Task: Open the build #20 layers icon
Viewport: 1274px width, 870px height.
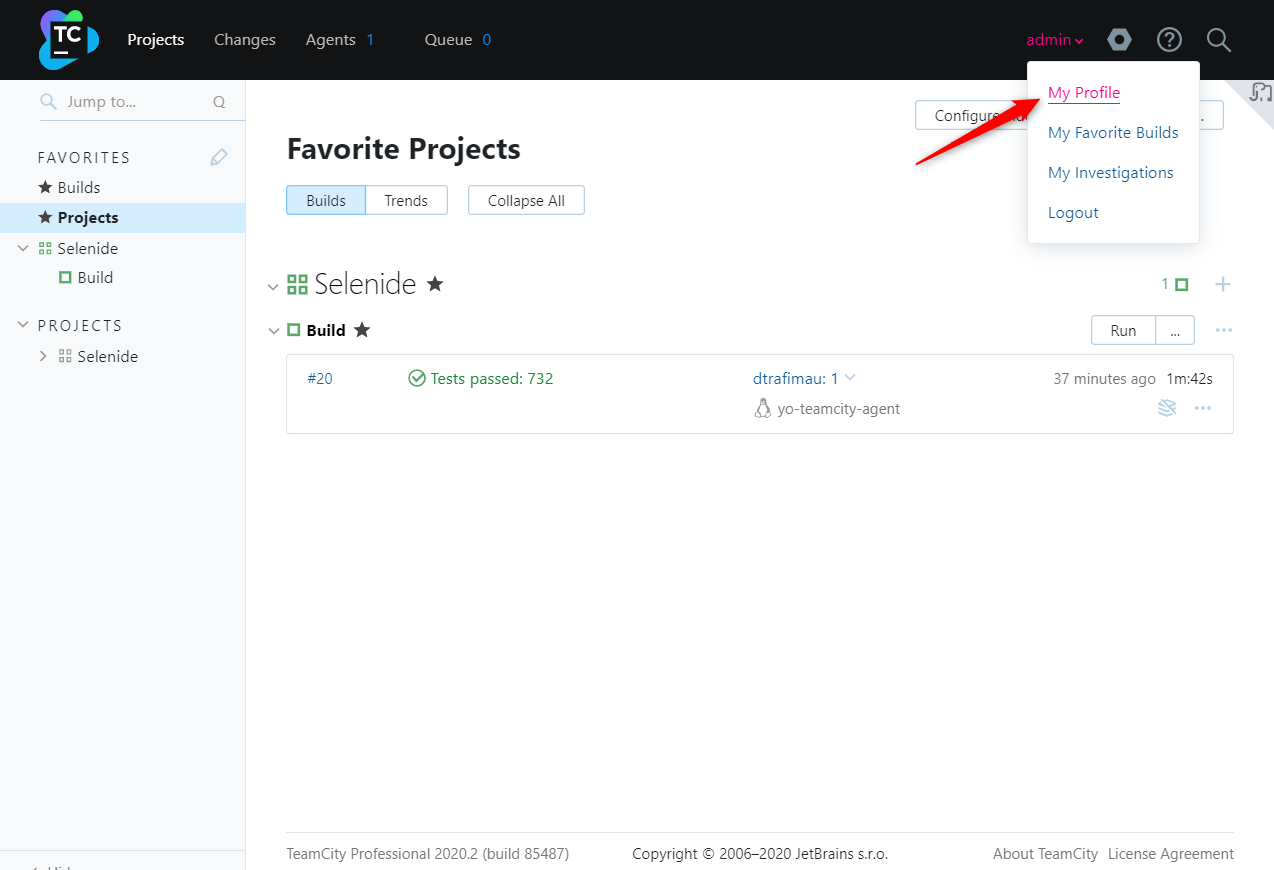Action: click(x=1167, y=408)
